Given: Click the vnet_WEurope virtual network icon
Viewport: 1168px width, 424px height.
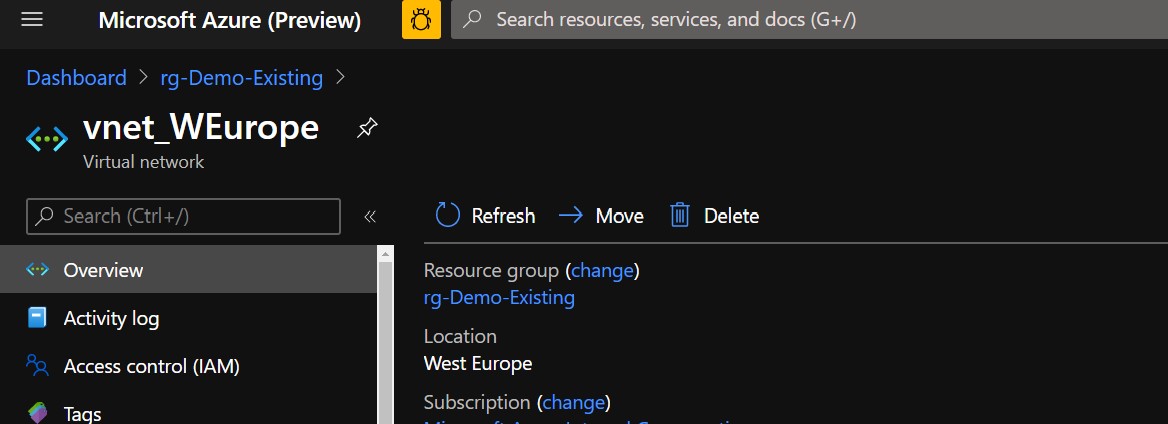Looking at the screenshot, I should coord(47,139).
